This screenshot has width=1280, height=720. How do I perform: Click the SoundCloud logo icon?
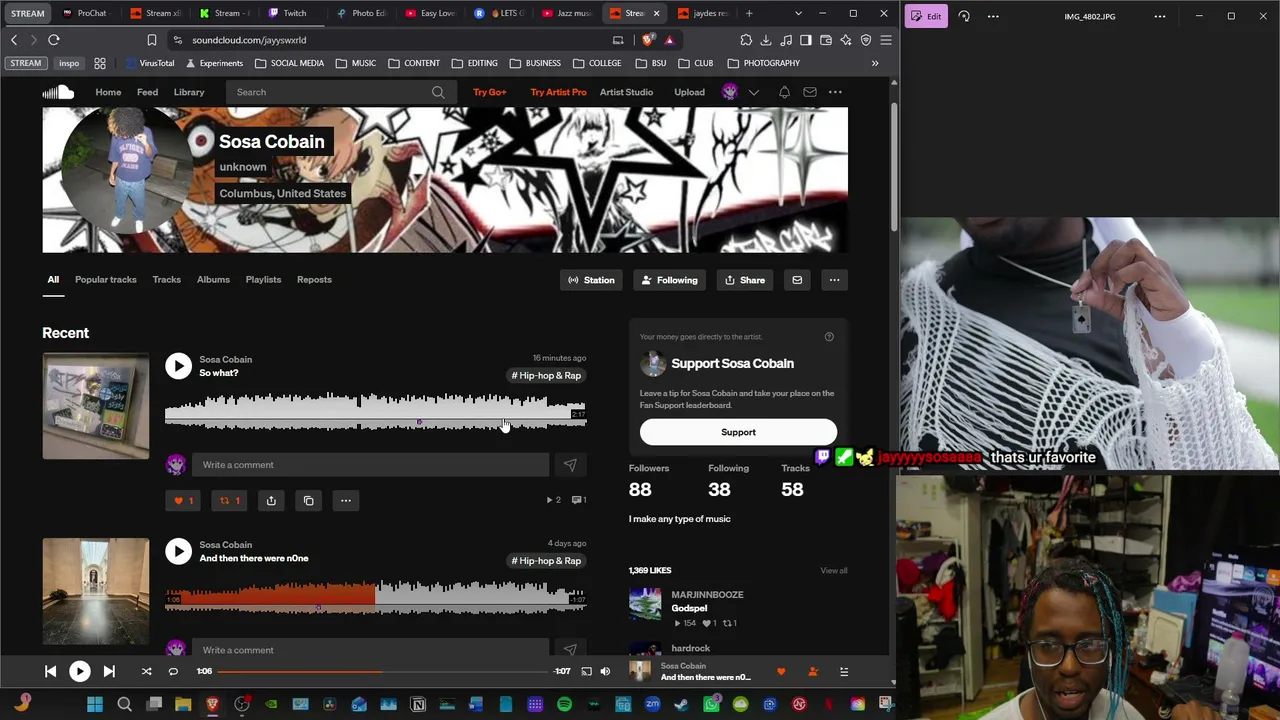tap(58, 92)
